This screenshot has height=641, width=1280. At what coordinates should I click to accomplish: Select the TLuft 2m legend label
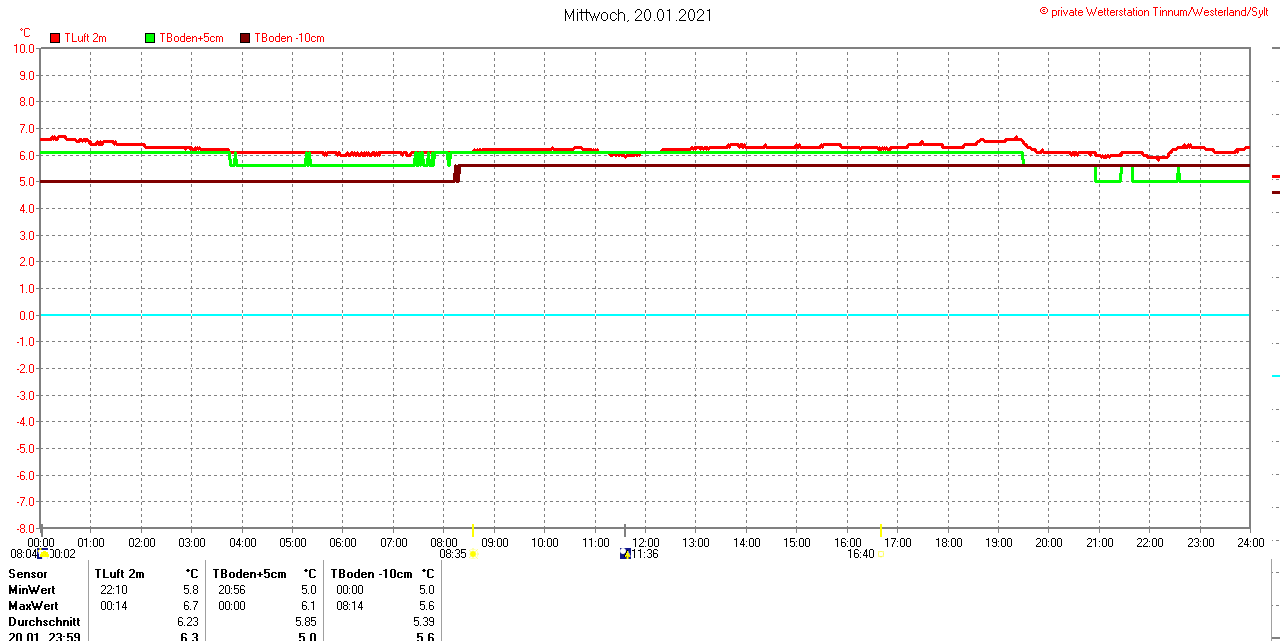click(85, 38)
